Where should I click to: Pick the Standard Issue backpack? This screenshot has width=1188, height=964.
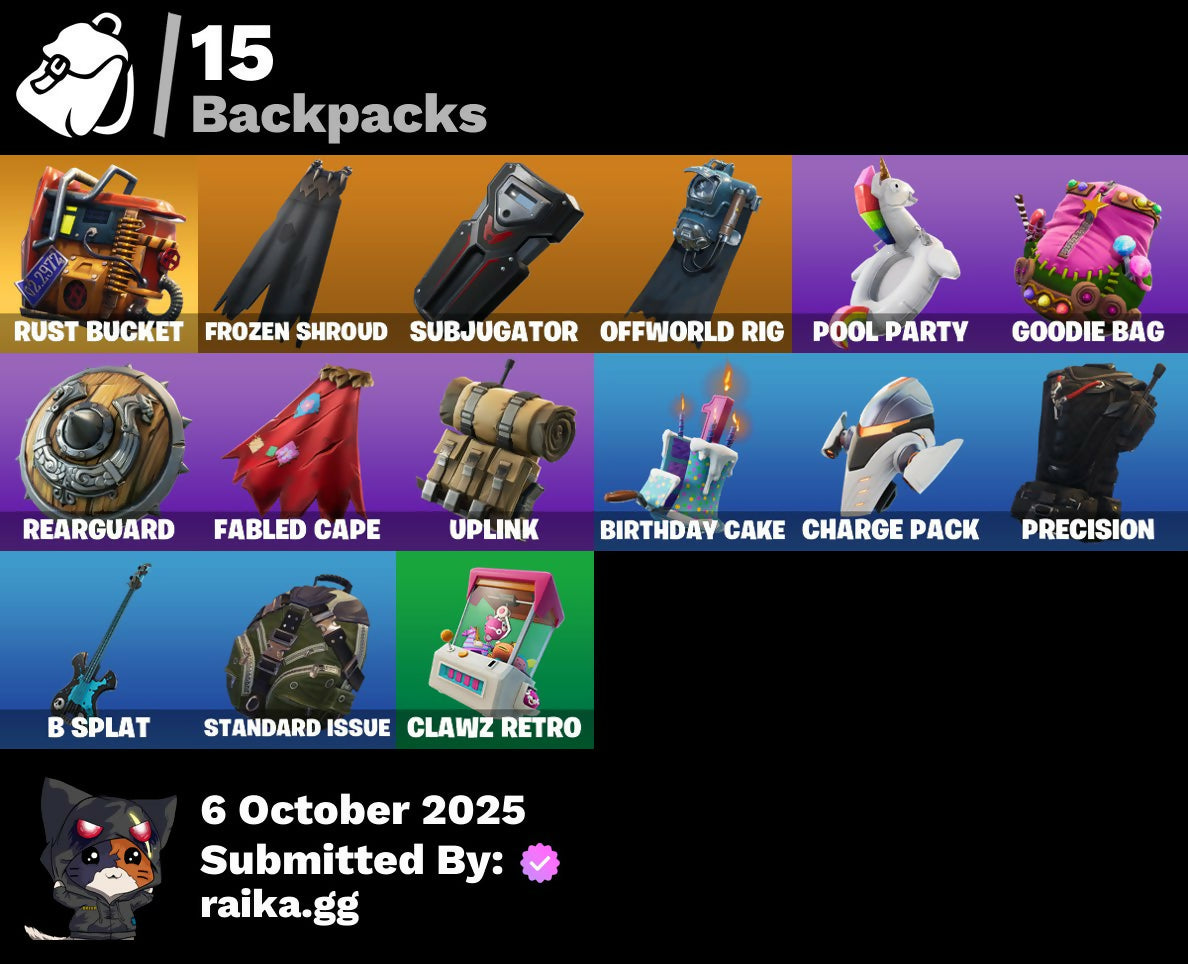296,649
